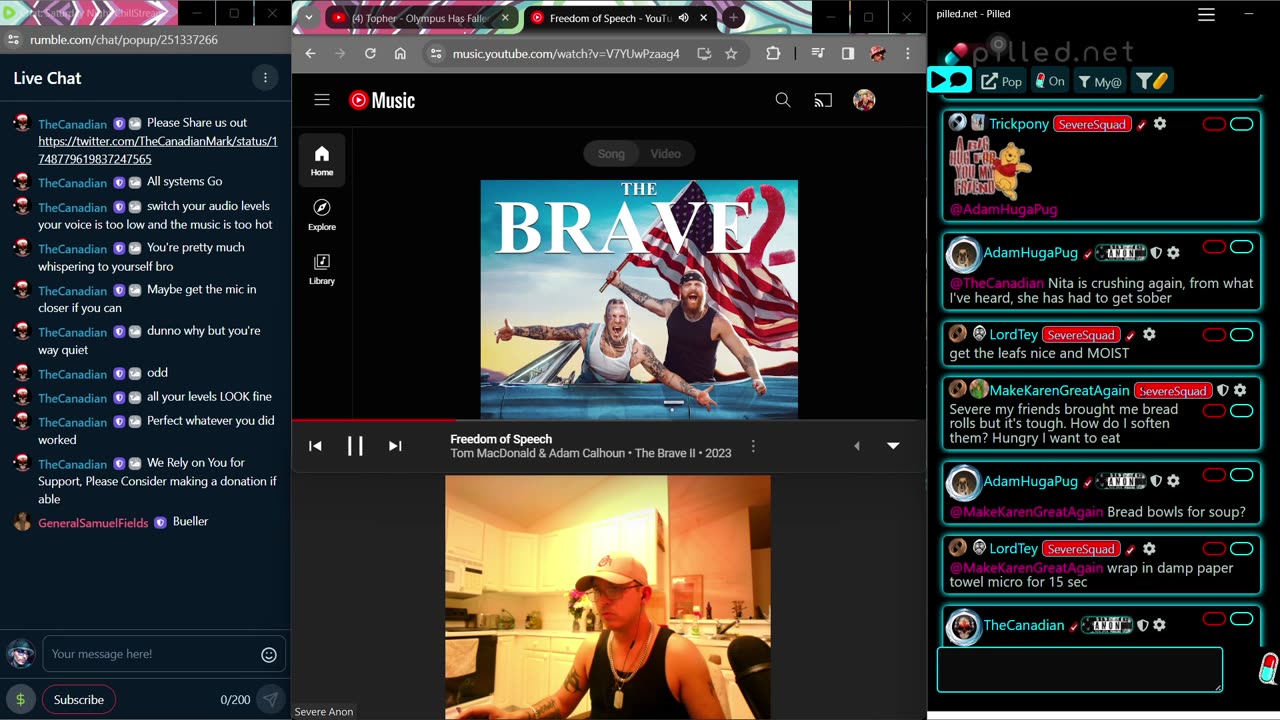Image resolution: width=1280 pixels, height=720 pixels.
Task: Open browser home page
Action: click(x=400, y=54)
